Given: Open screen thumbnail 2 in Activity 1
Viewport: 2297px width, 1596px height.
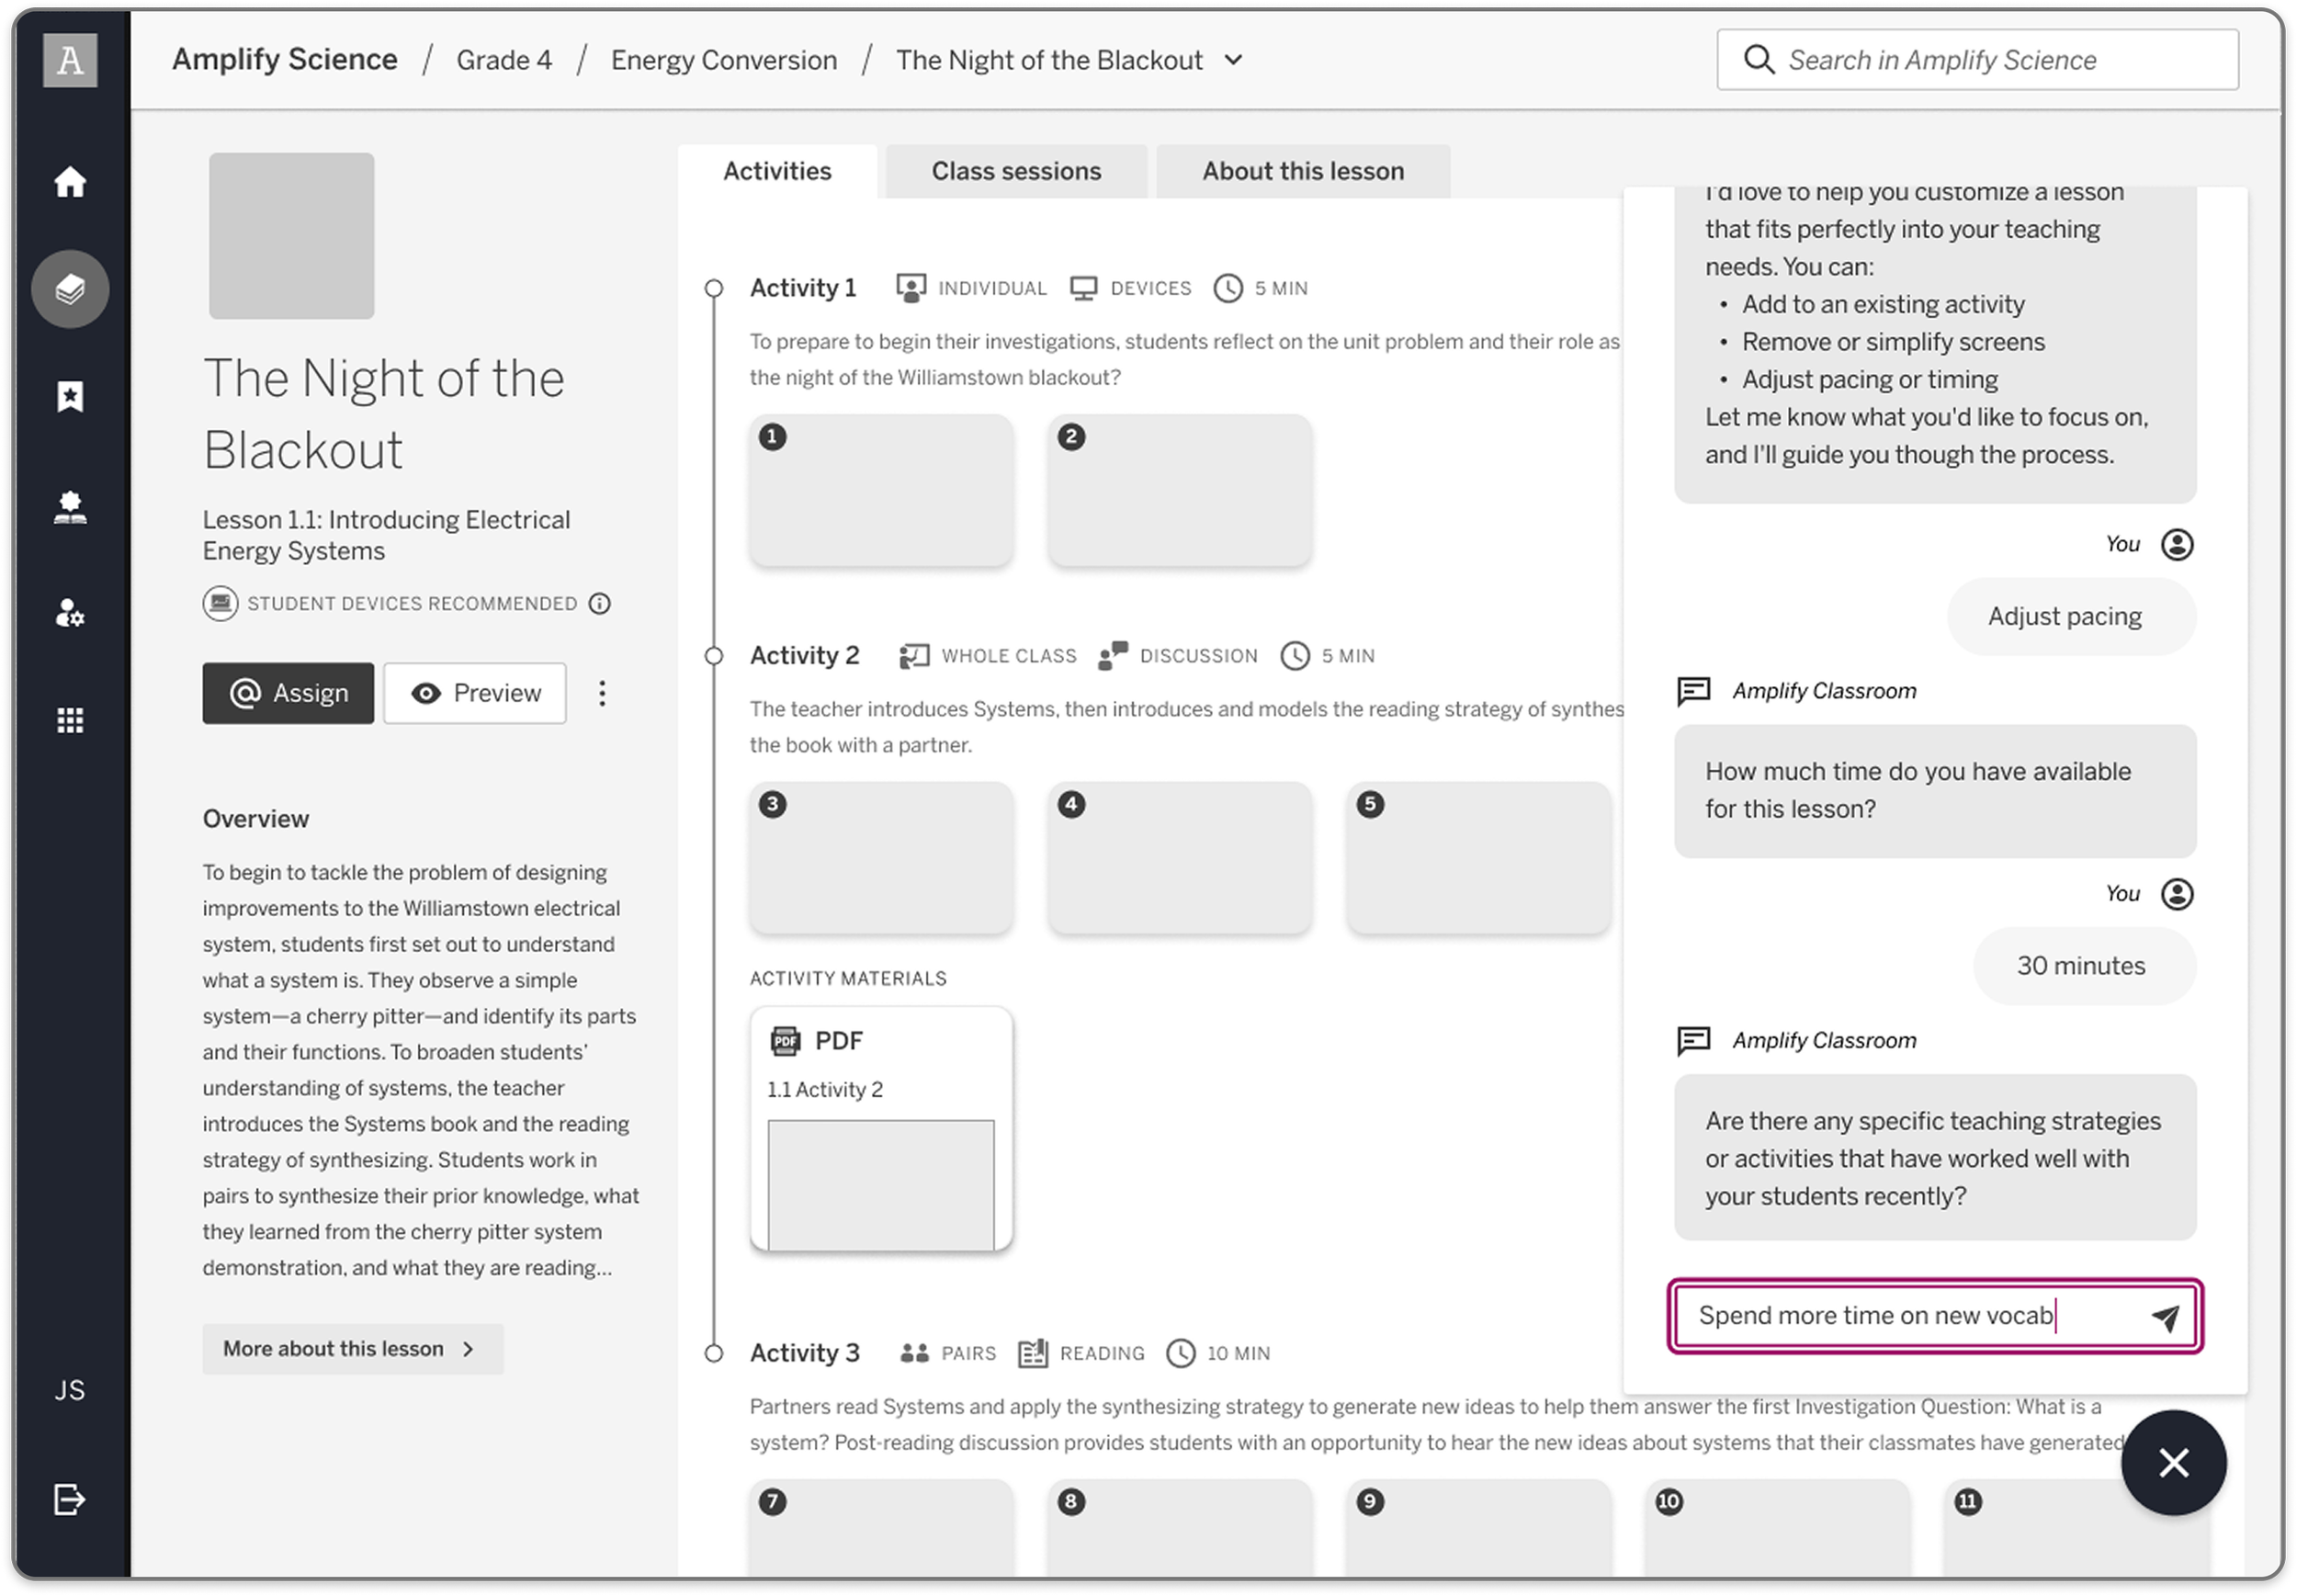Looking at the screenshot, I should [1180, 490].
